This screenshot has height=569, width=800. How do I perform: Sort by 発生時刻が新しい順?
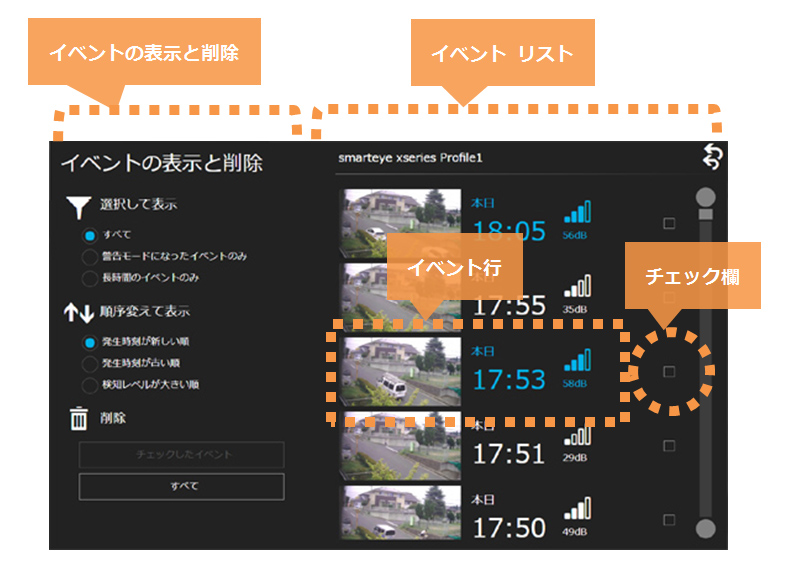pyautogui.click(x=90, y=342)
